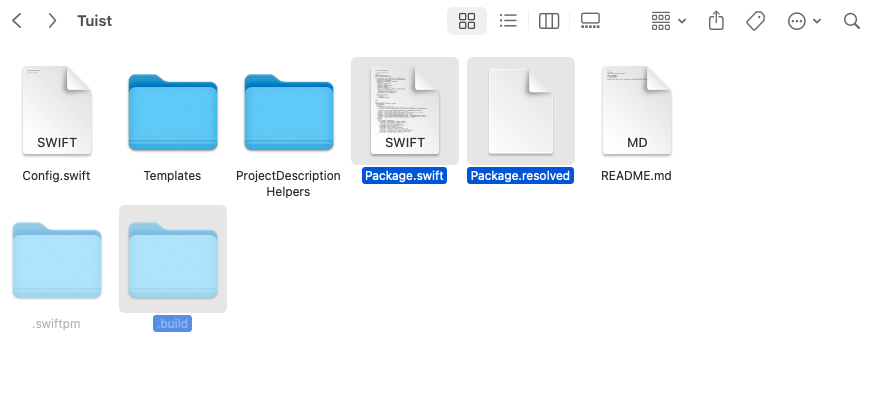Go forward with the right chevron
Screen dimensions: 875x400
[52, 21]
